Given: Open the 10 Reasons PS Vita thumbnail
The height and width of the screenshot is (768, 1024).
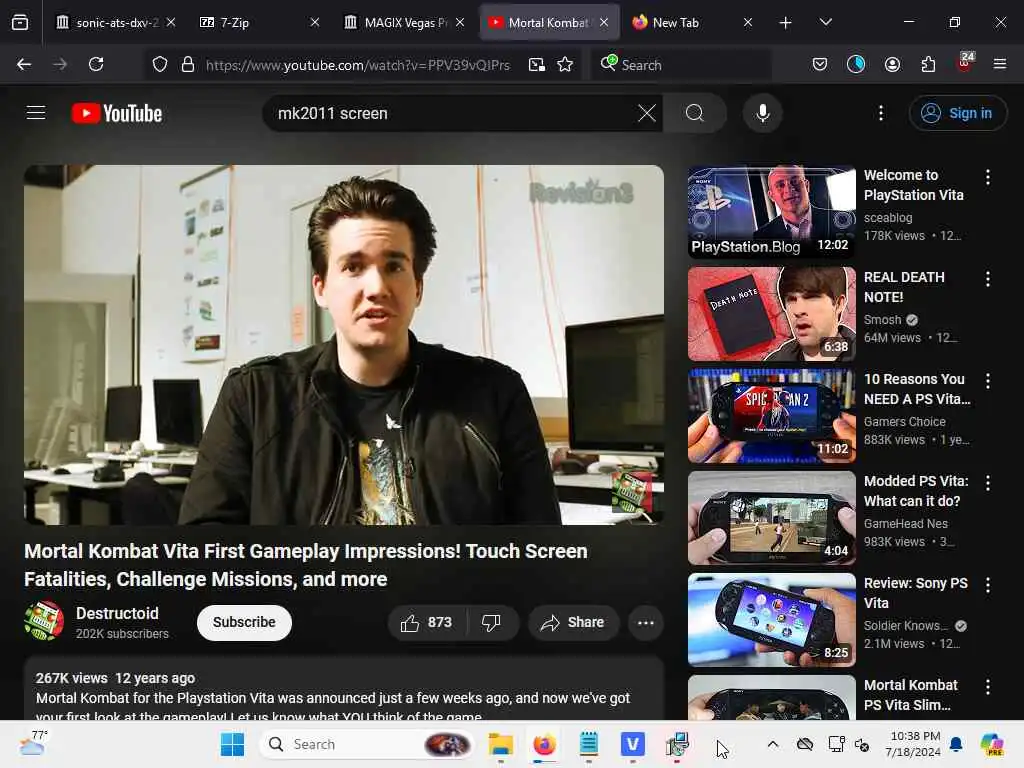Looking at the screenshot, I should click(771, 416).
